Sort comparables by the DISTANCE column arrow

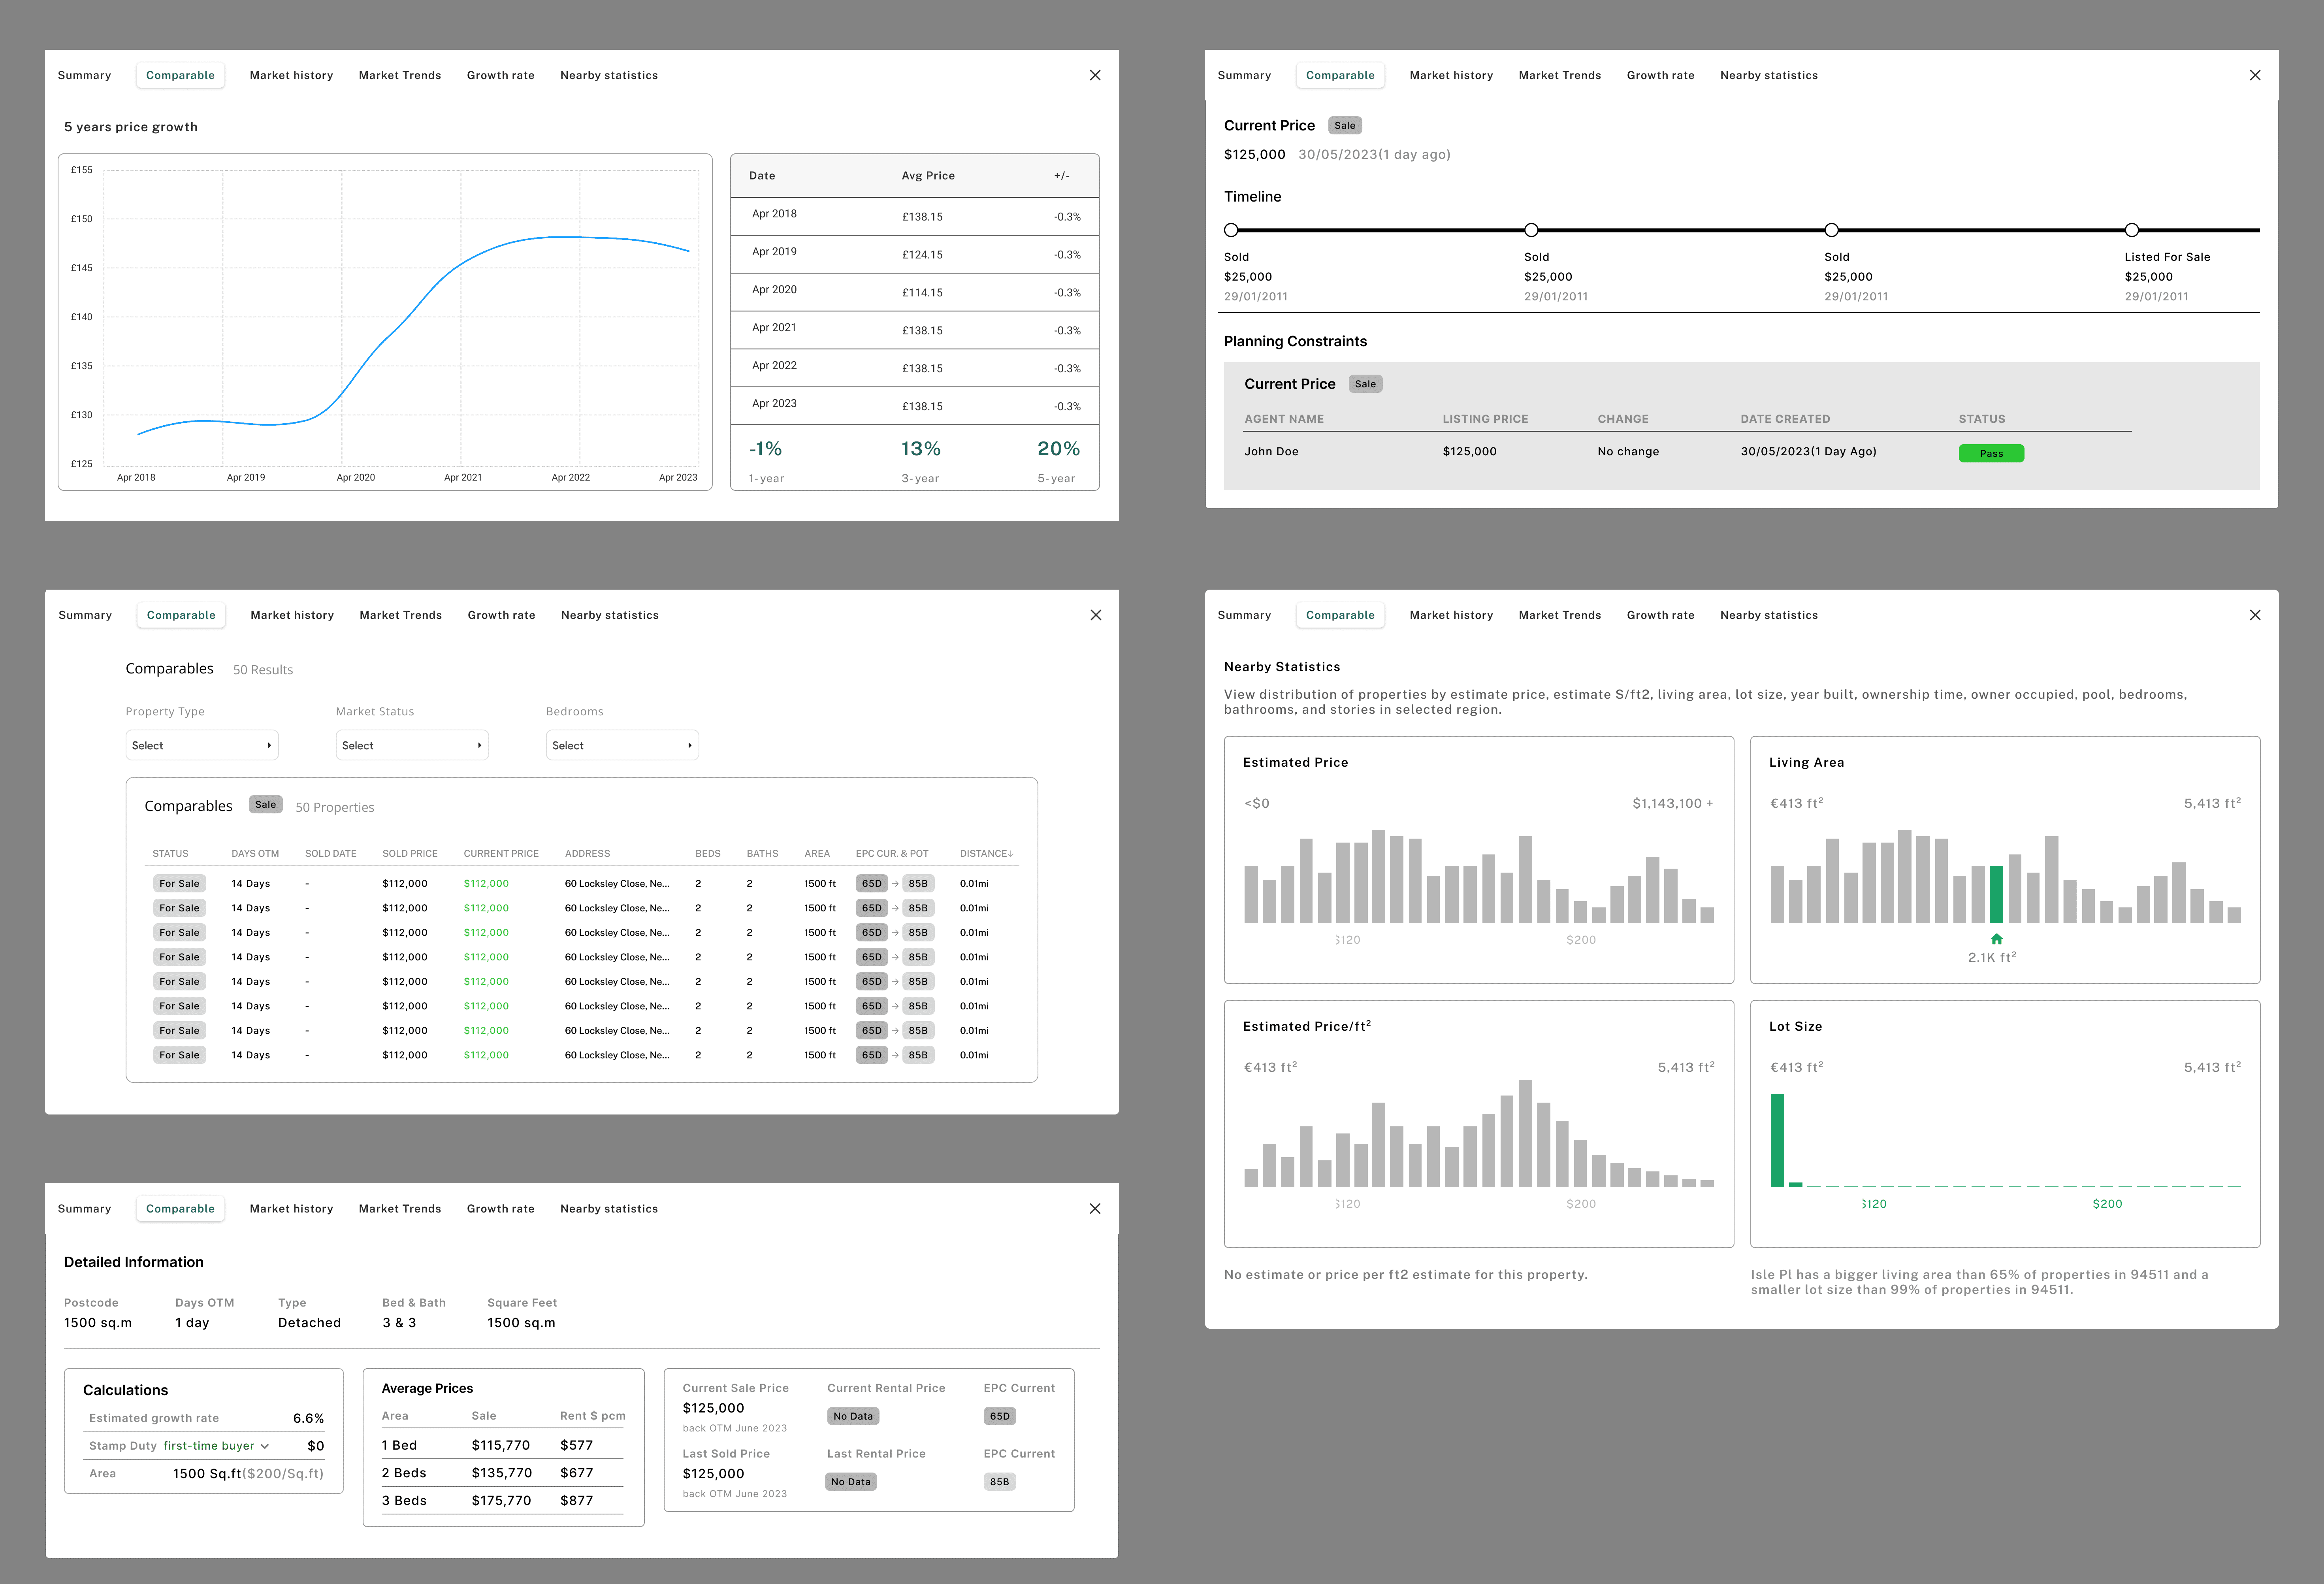pos(1011,854)
